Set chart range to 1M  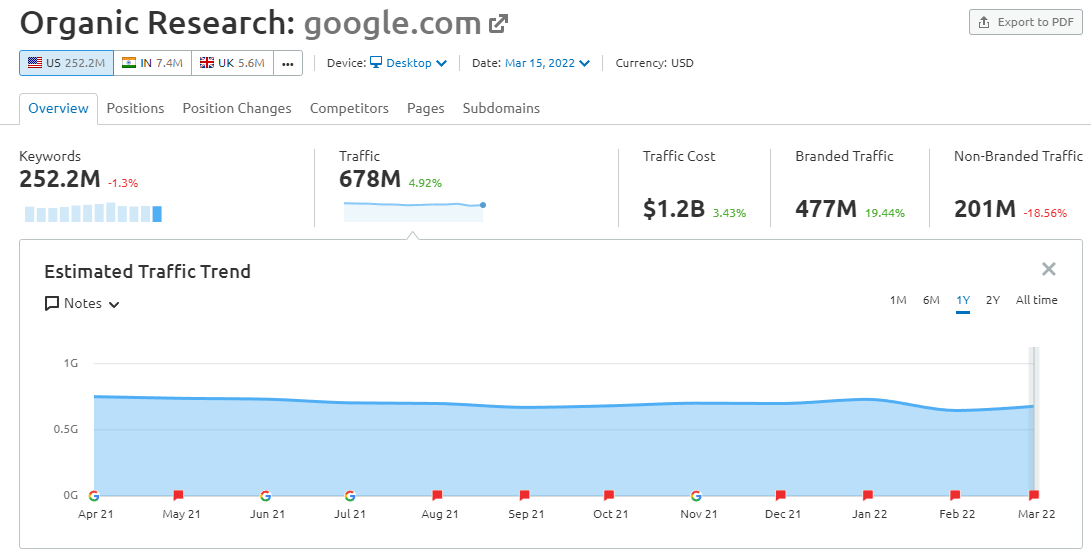coord(898,300)
